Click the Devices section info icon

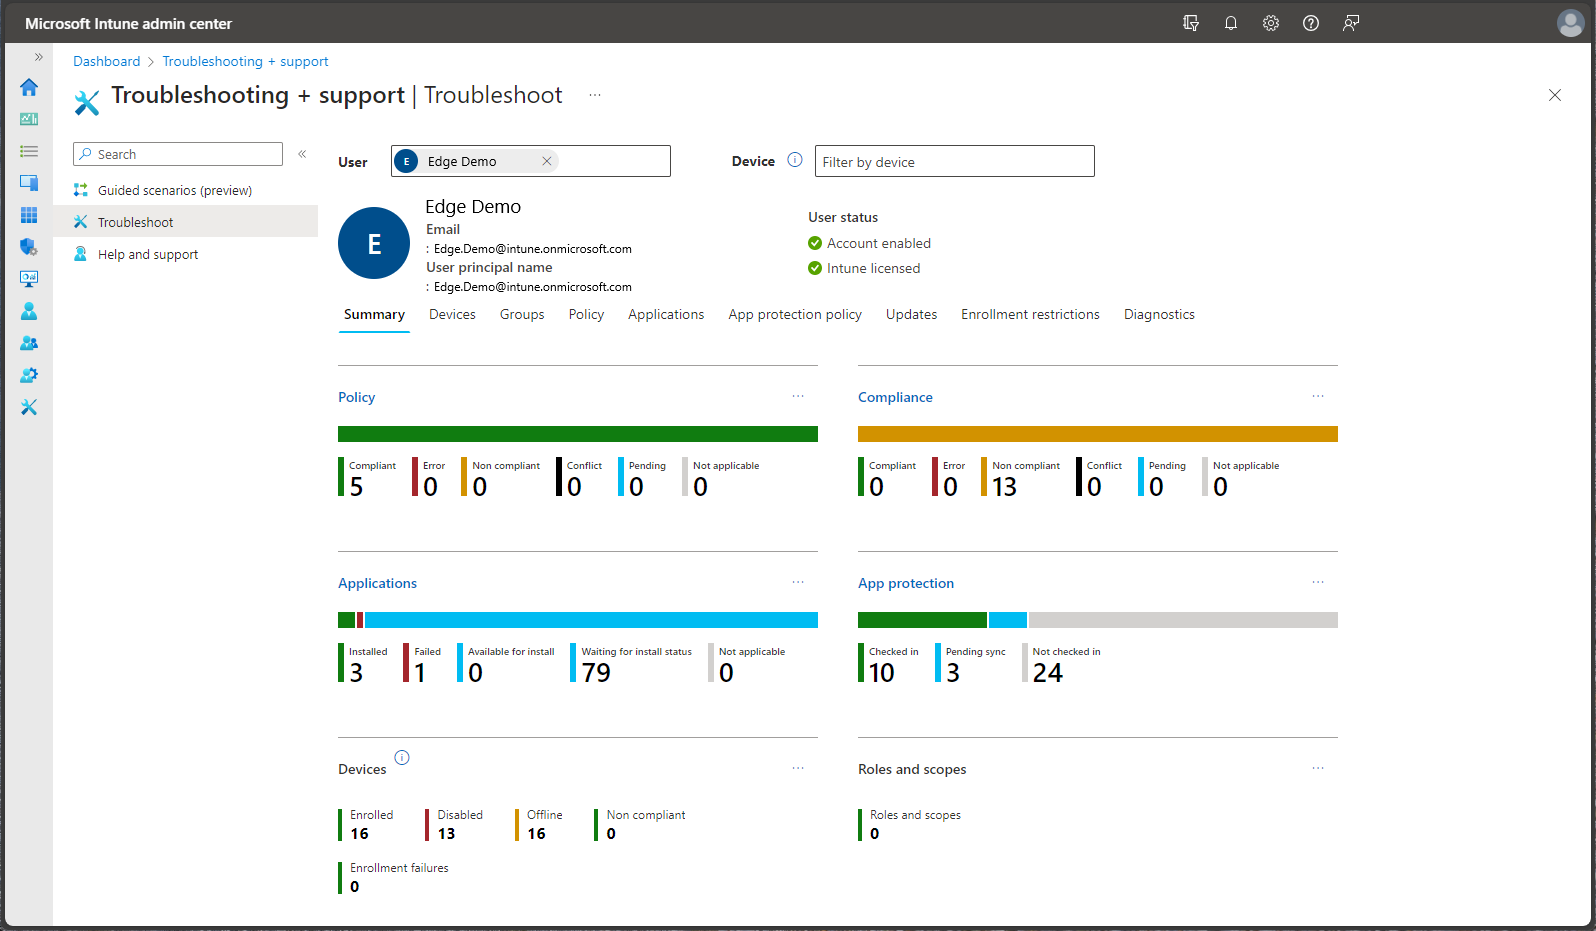pos(402,757)
